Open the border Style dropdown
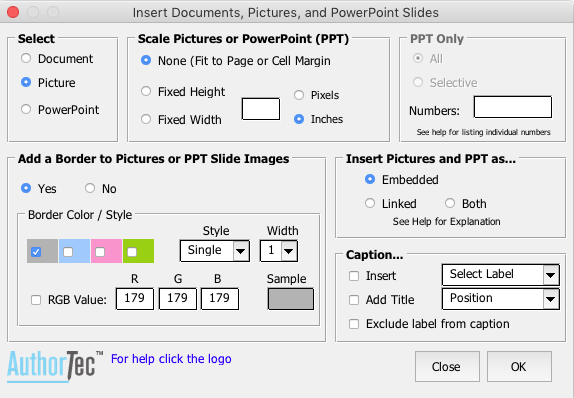The width and height of the screenshot is (574, 398). (x=215, y=251)
